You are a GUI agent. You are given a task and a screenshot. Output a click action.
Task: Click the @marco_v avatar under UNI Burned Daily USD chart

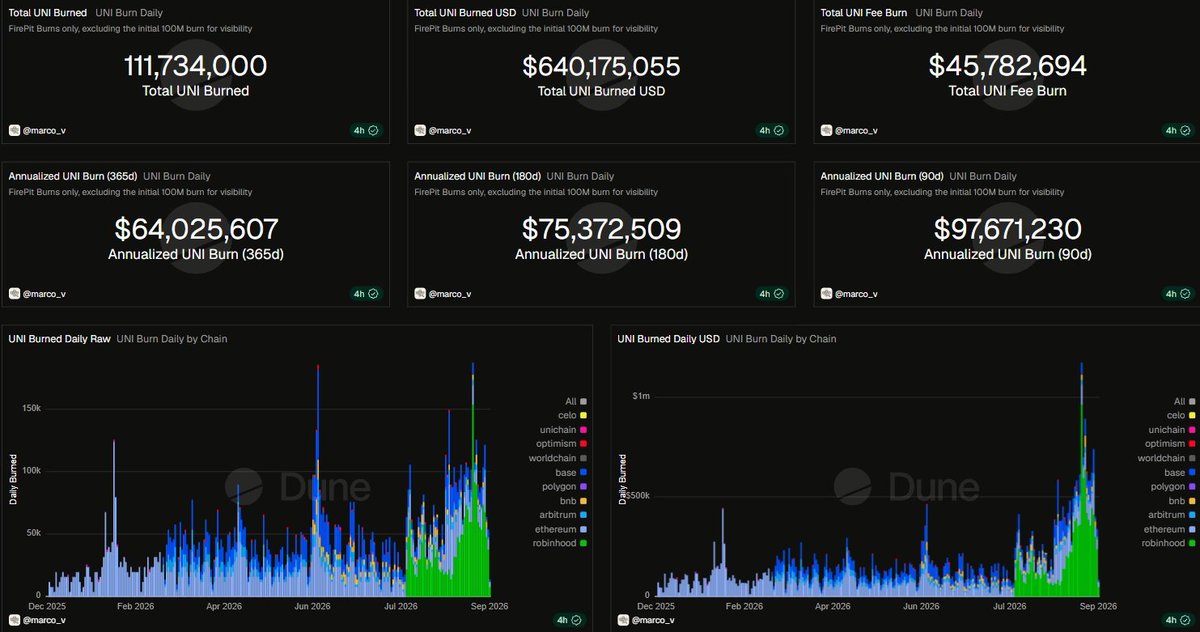click(x=624, y=620)
